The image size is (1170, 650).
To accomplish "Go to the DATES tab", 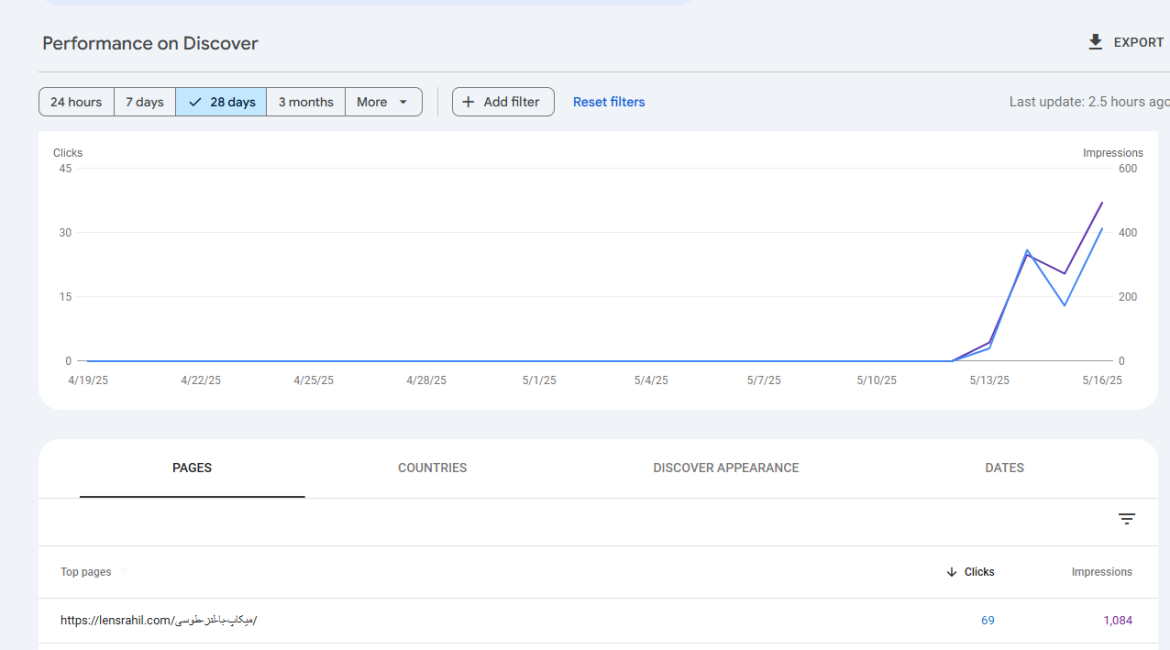I will (1004, 468).
